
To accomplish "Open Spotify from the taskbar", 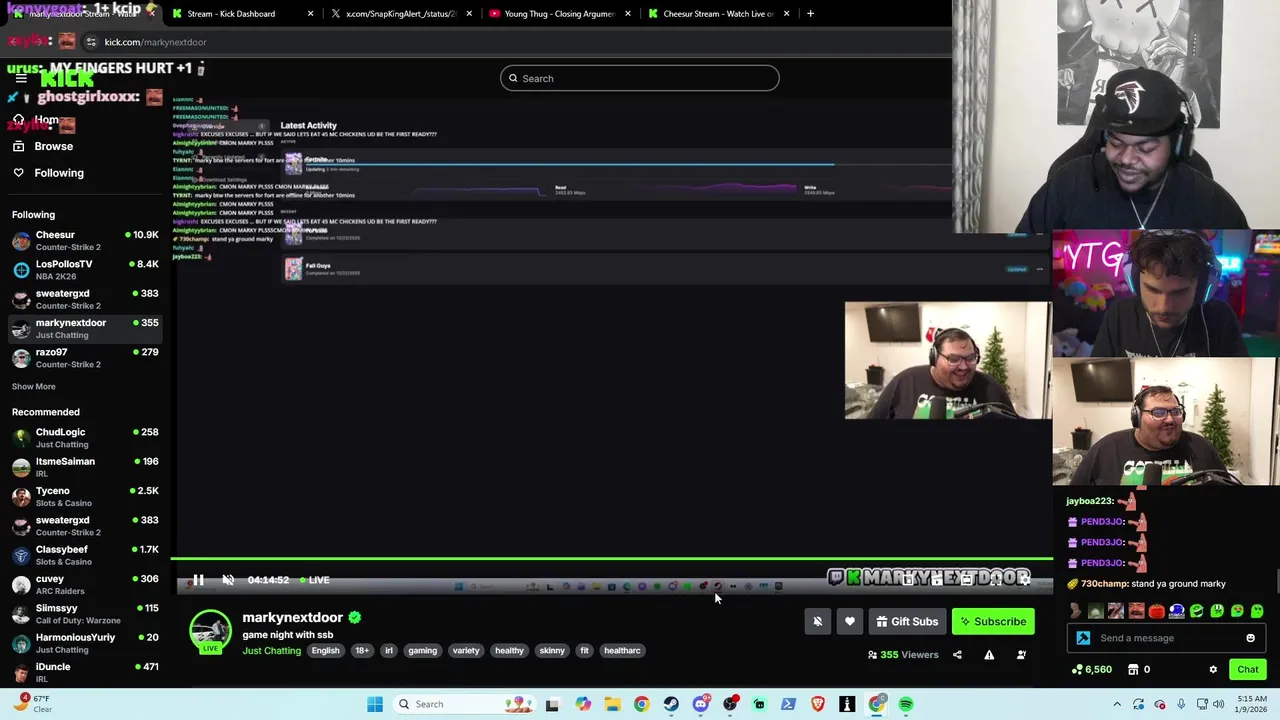I will (906, 704).
